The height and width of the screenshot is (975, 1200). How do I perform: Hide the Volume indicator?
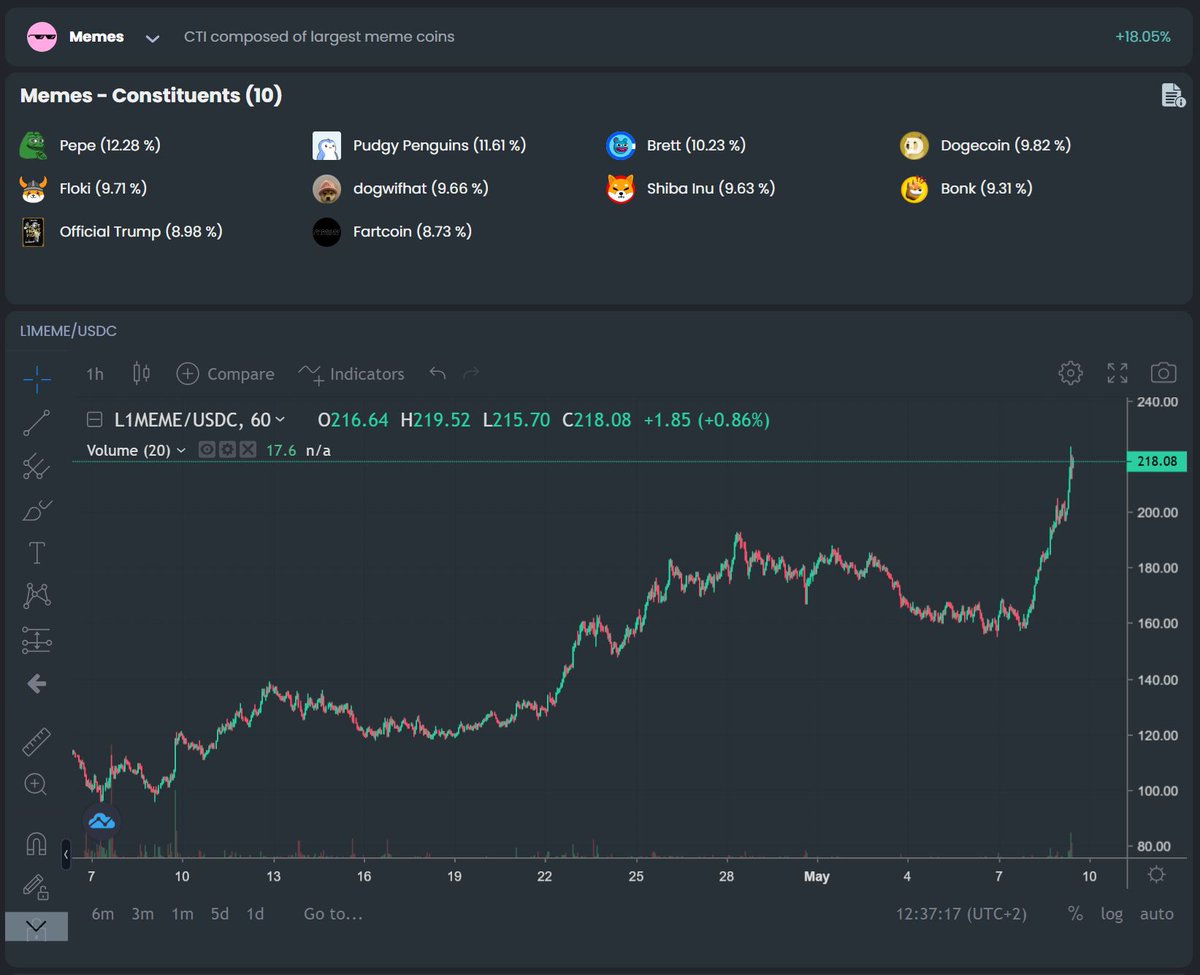pos(208,450)
